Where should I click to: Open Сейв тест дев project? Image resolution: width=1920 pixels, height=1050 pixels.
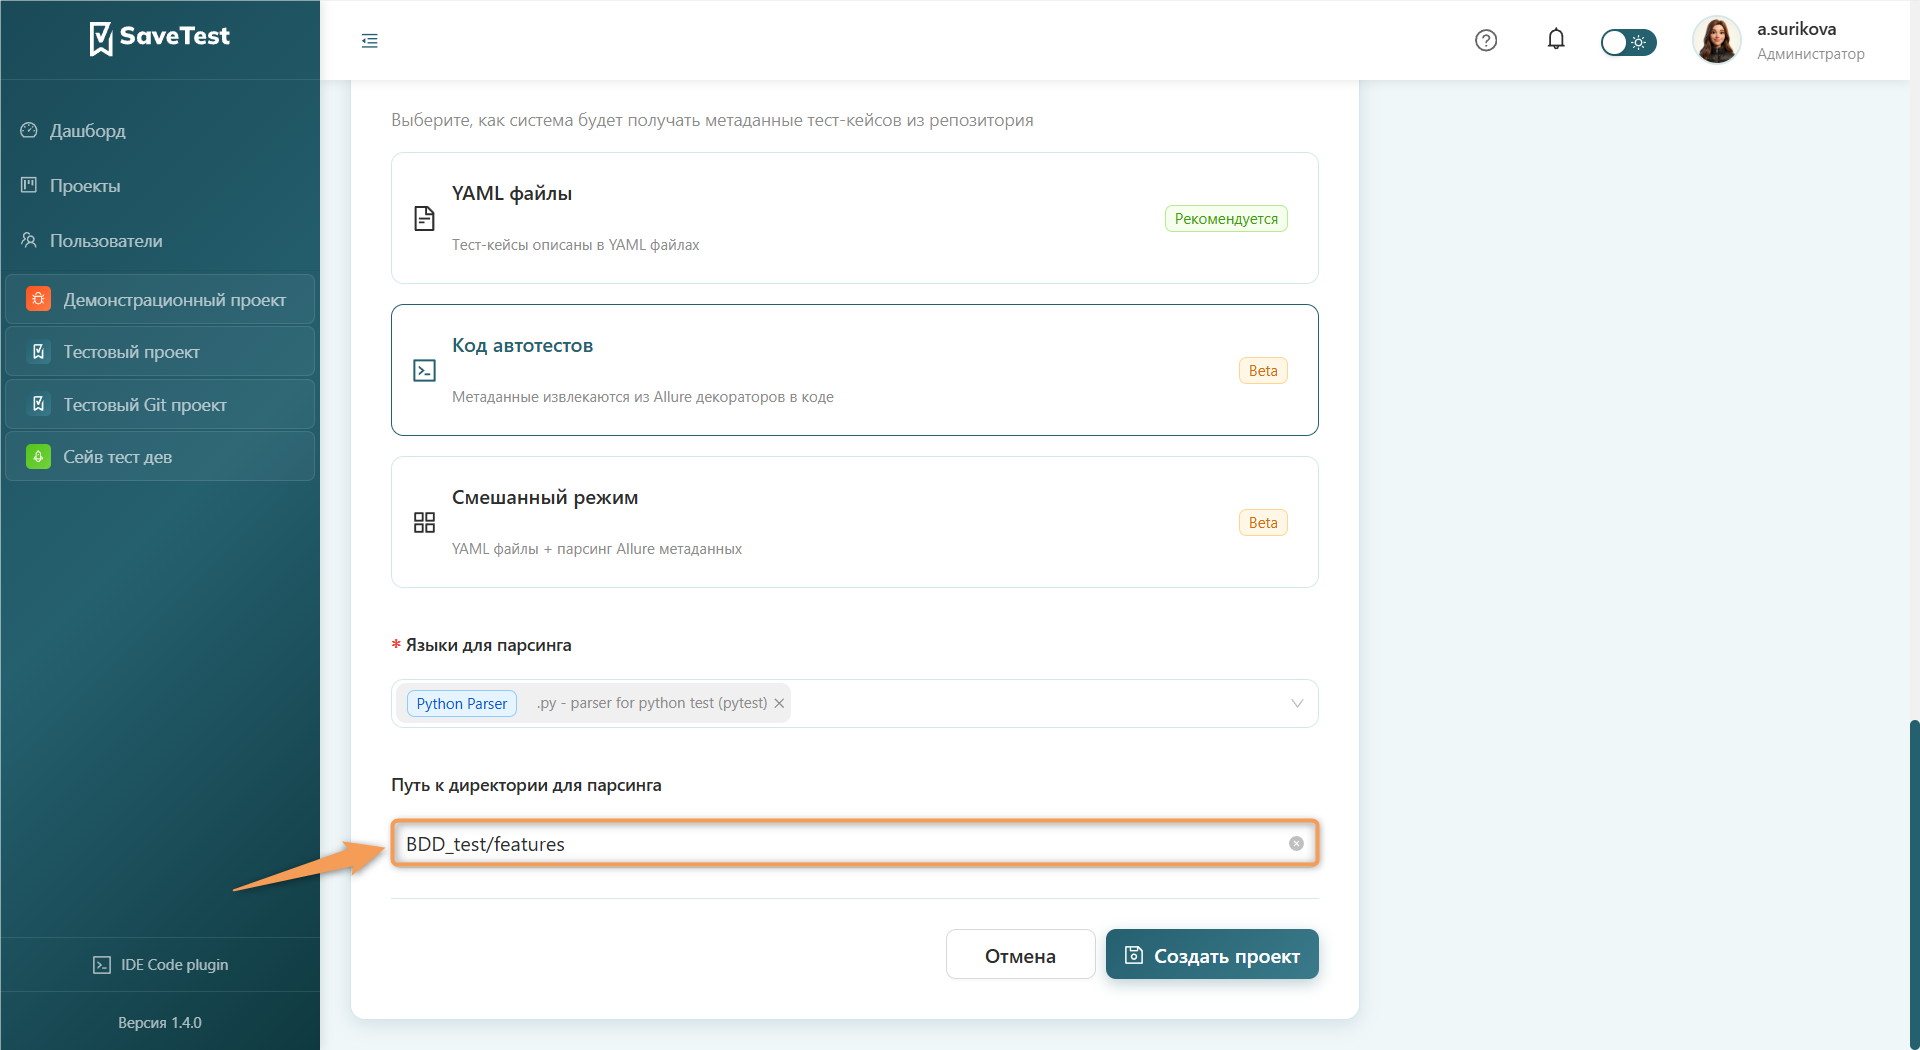160,457
